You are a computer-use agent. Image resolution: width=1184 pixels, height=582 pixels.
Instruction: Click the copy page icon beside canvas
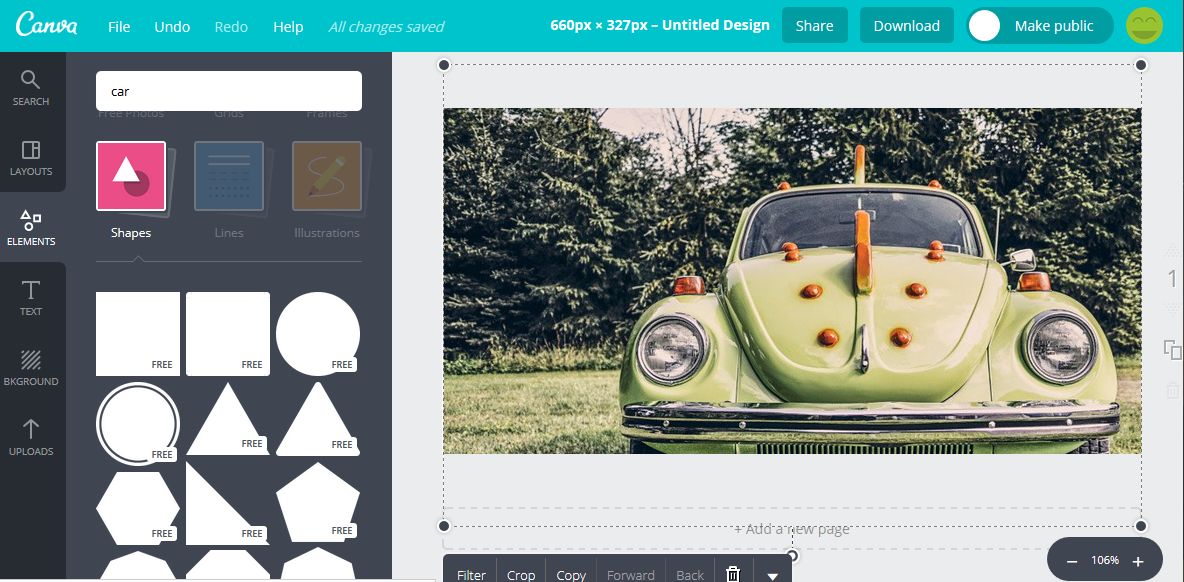(1172, 350)
